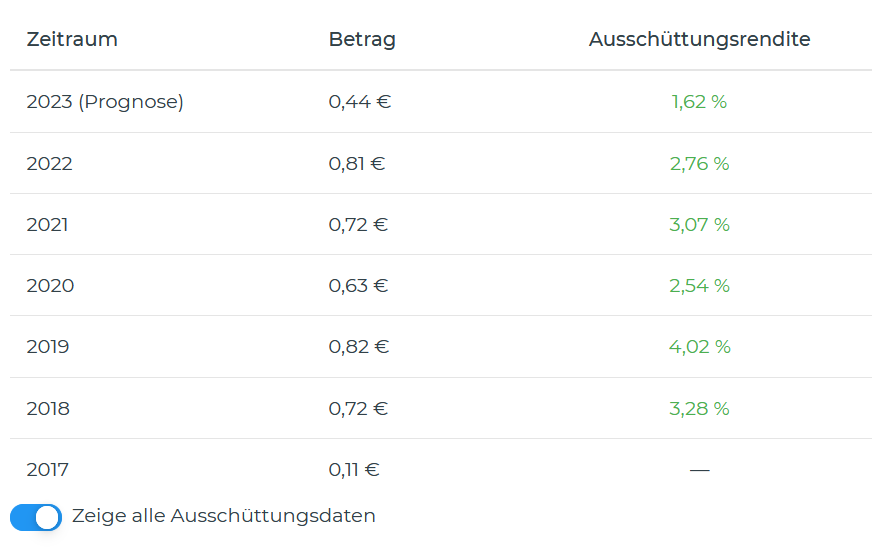
Task: Select the 2019 row year
Action: [48, 347]
